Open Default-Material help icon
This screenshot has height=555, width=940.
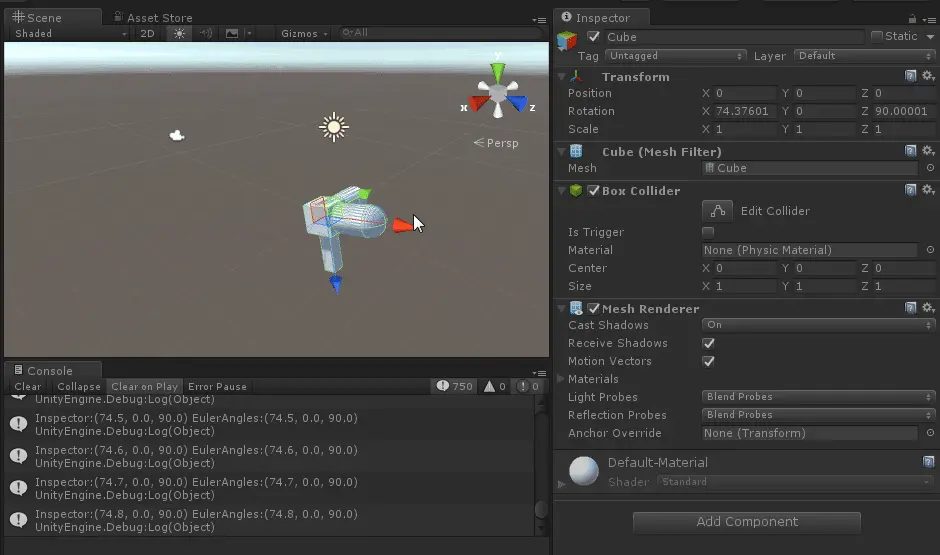(x=929, y=462)
